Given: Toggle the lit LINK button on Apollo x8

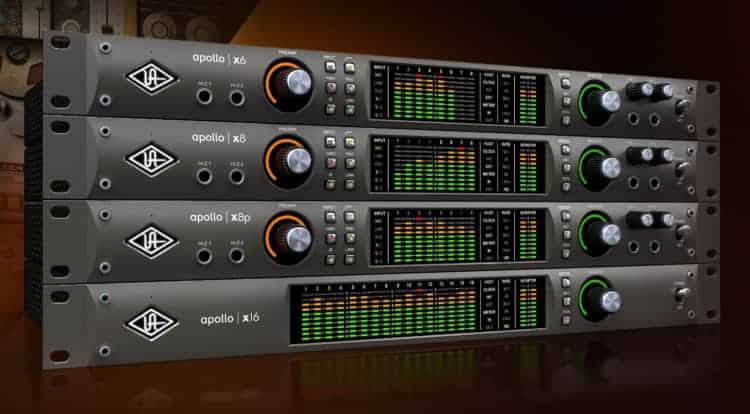Looking at the screenshot, I should pos(350,184).
